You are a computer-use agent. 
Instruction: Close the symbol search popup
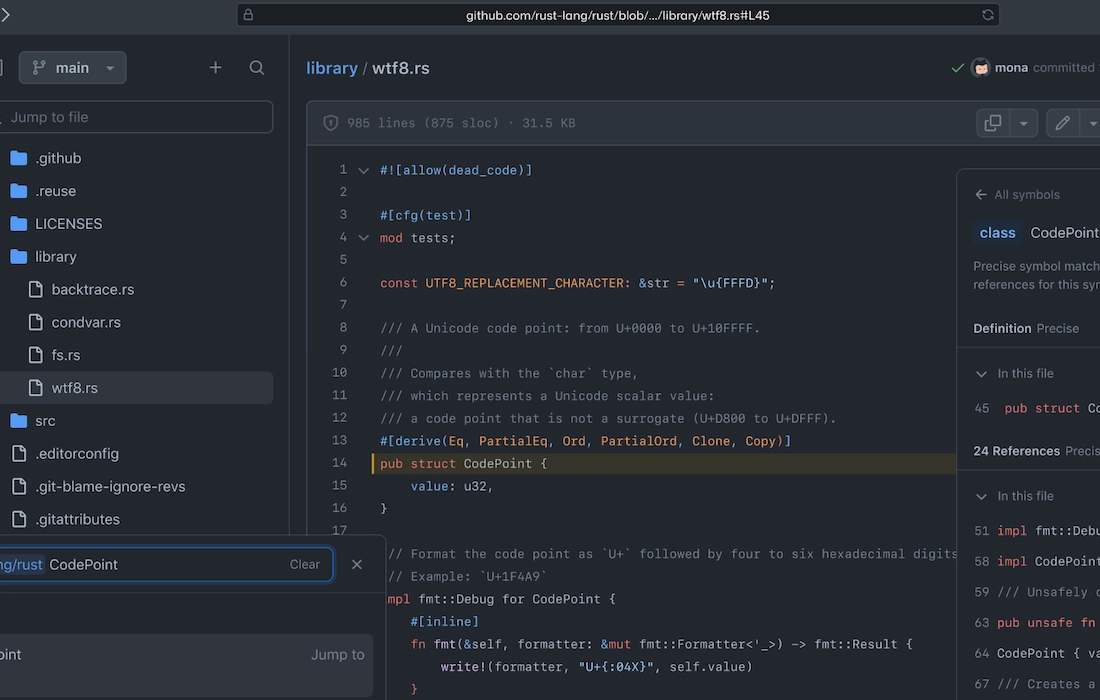click(x=357, y=564)
